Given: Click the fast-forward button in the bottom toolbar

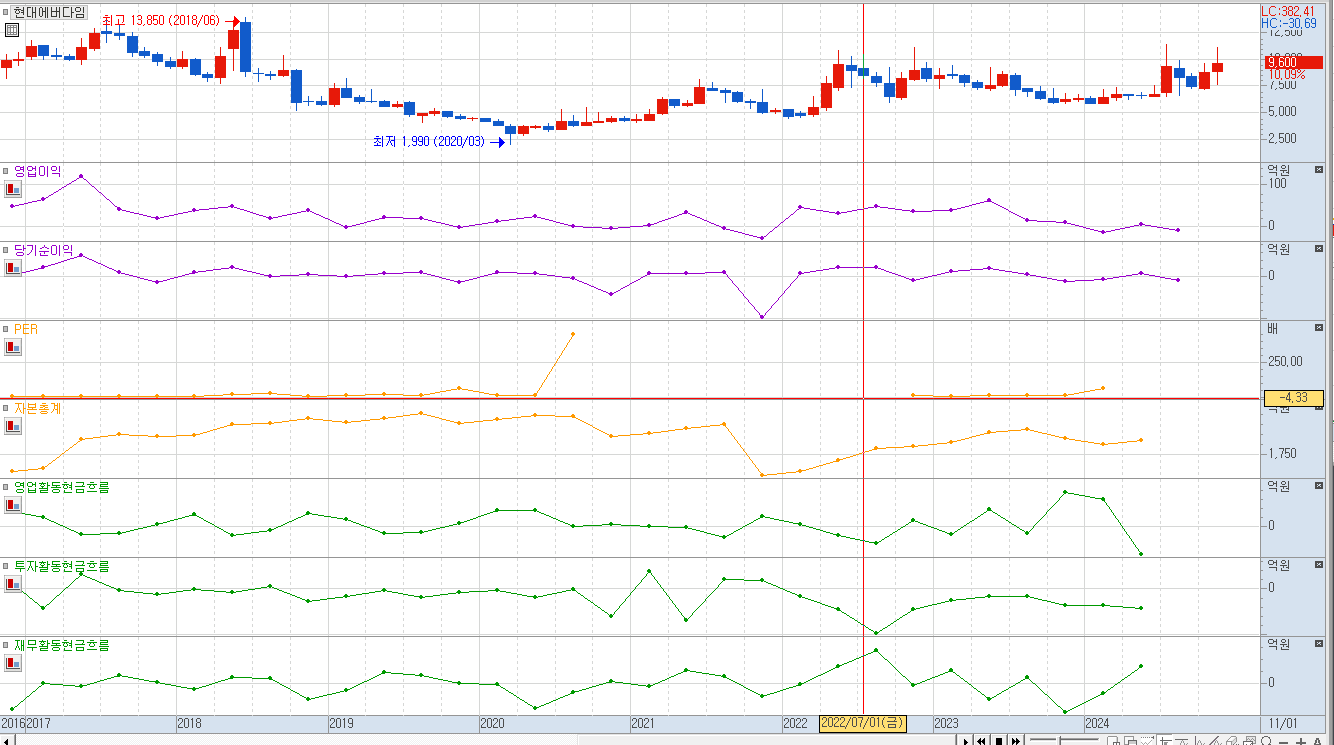Looking at the screenshot, I should point(1015,740).
